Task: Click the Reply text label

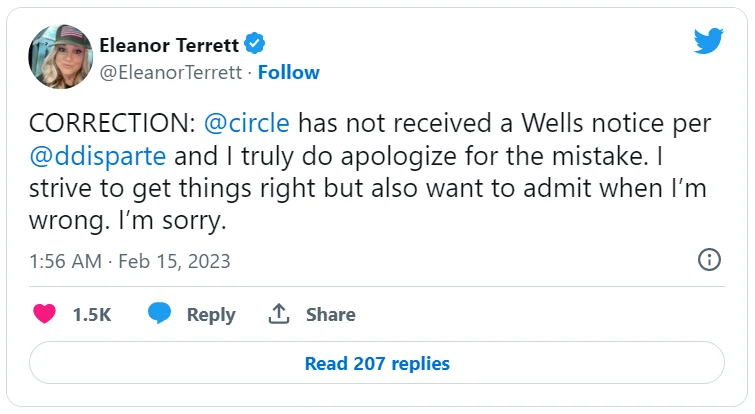Action: (x=211, y=314)
